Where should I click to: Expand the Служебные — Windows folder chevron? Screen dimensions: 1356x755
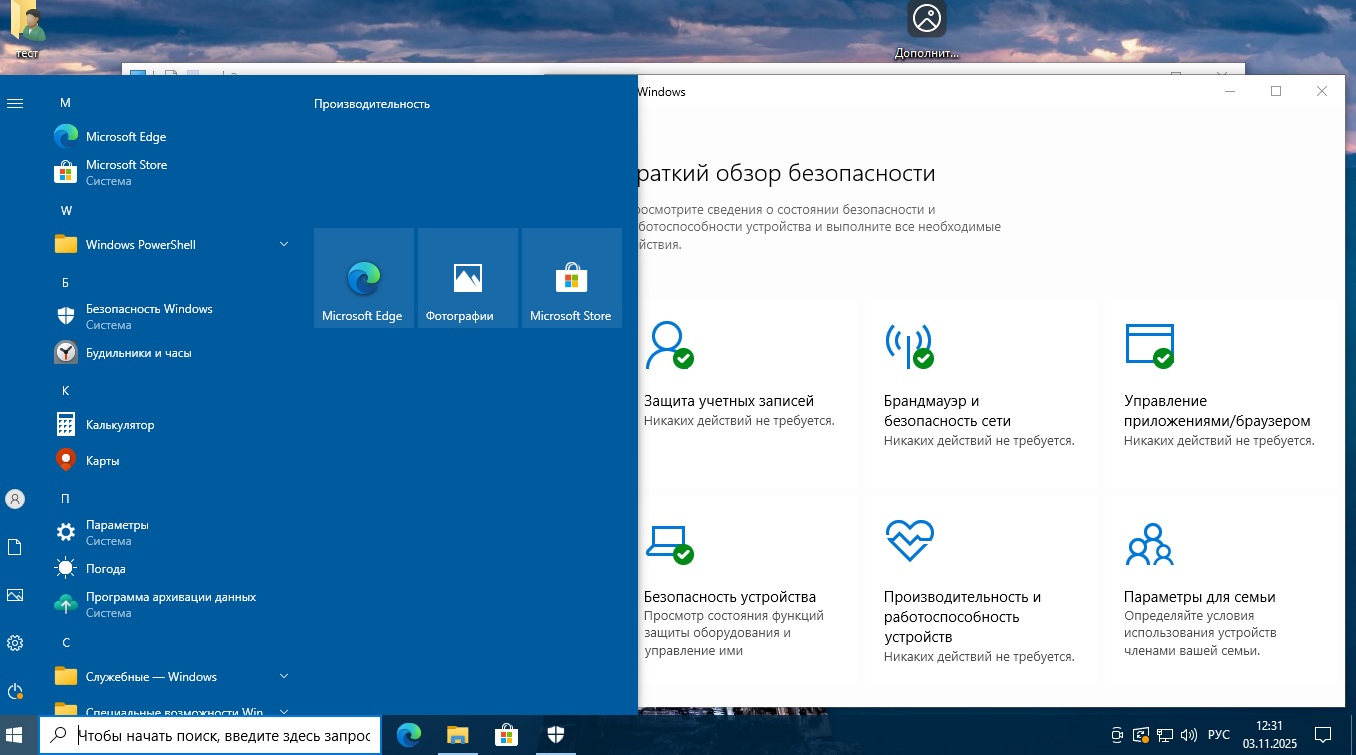coord(284,677)
